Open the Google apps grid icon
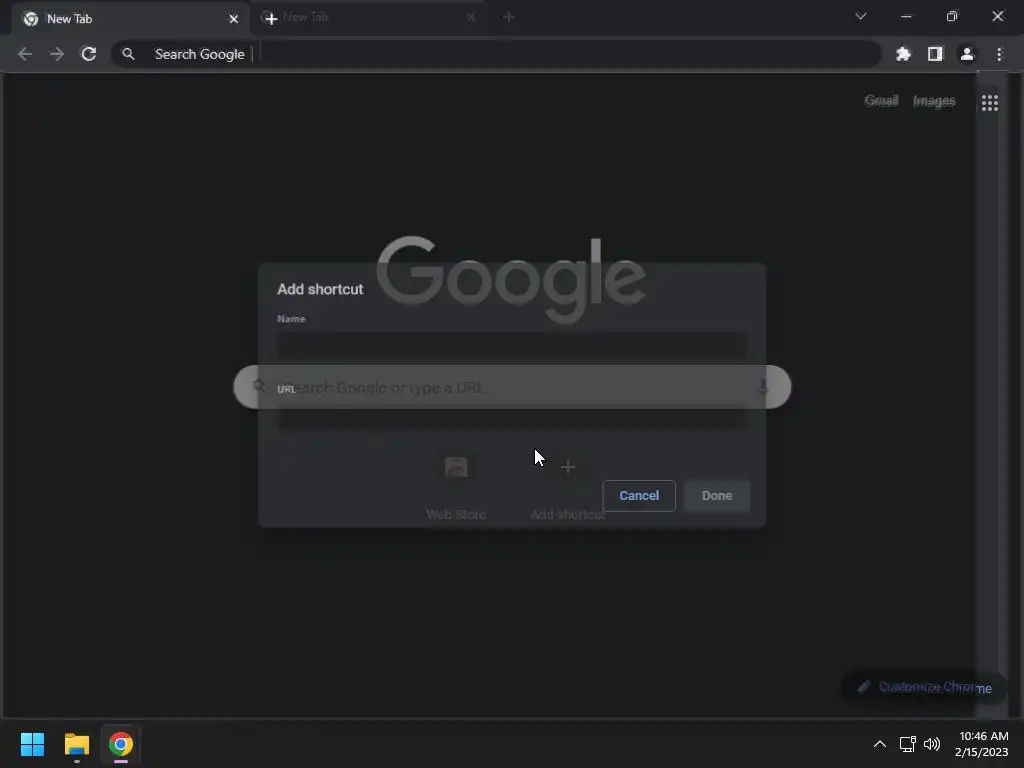This screenshot has height=768, width=1024. click(989, 103)
